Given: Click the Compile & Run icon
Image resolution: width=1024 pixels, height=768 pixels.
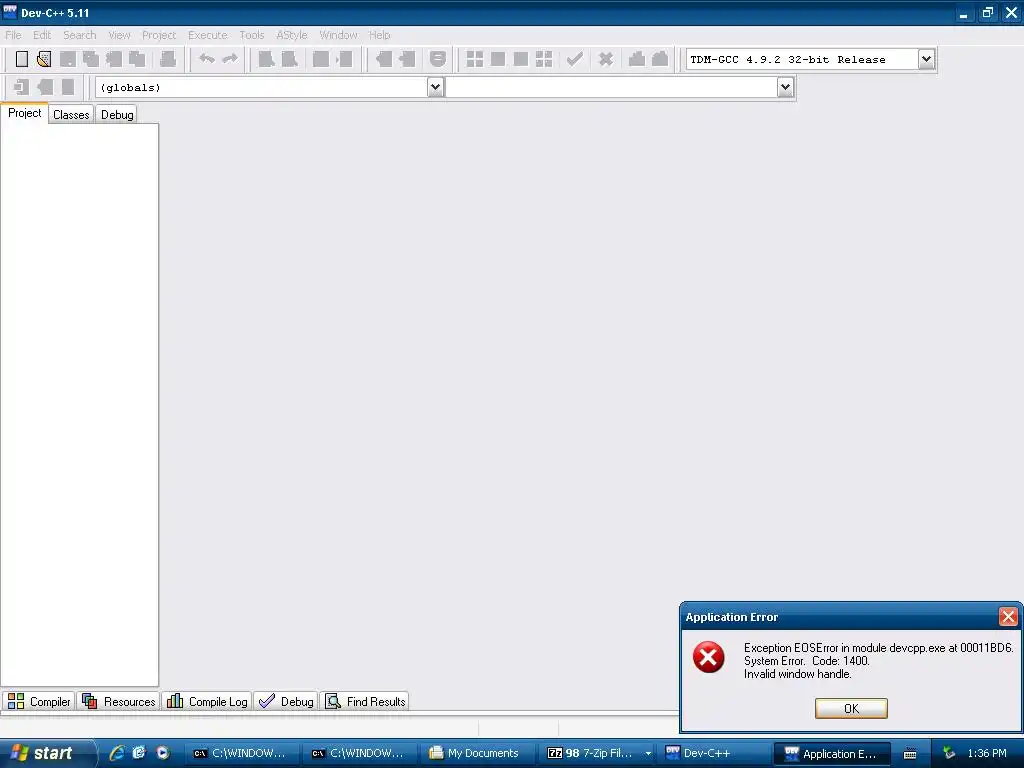Looking at the screenshot, I should click(x=520, y=59).
